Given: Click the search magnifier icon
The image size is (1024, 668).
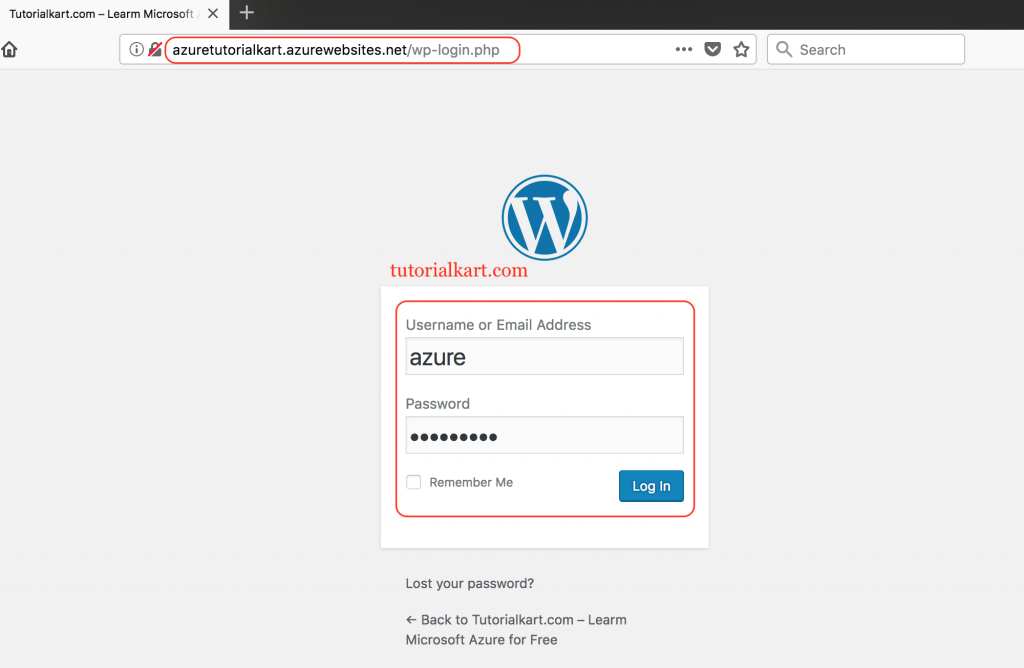Looking at the screenshot, I should (x=784, y=49).
